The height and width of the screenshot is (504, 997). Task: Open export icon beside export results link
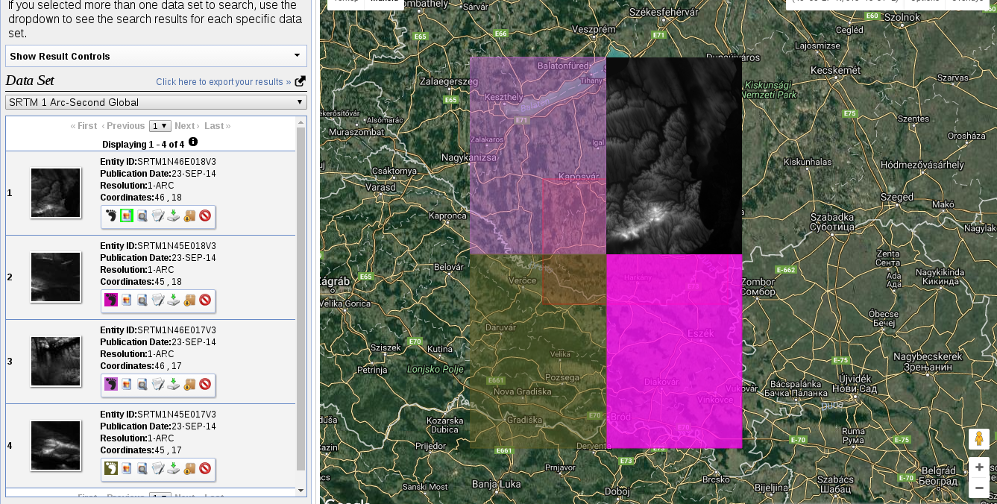tap(300, 82)
